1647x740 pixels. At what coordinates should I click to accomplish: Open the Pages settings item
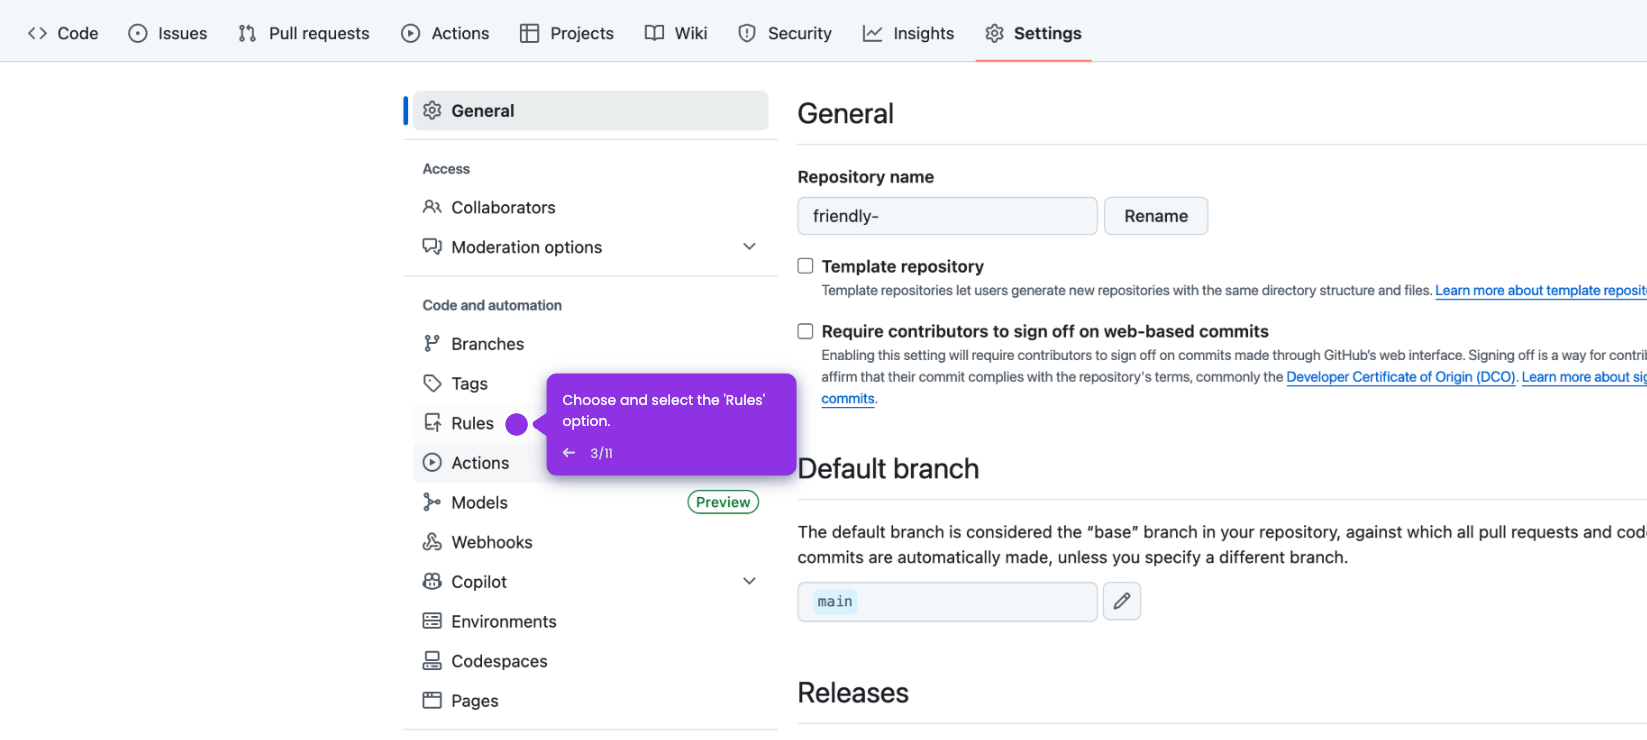tap(590, 700)
